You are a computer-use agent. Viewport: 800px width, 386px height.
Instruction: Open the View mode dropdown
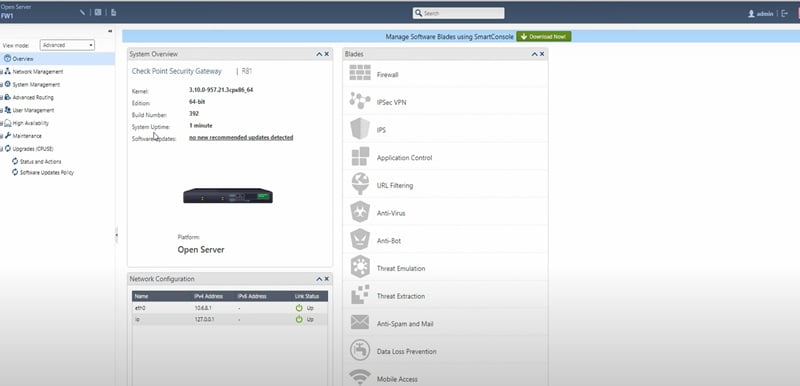pyautogui.click(x=67, y=45)
